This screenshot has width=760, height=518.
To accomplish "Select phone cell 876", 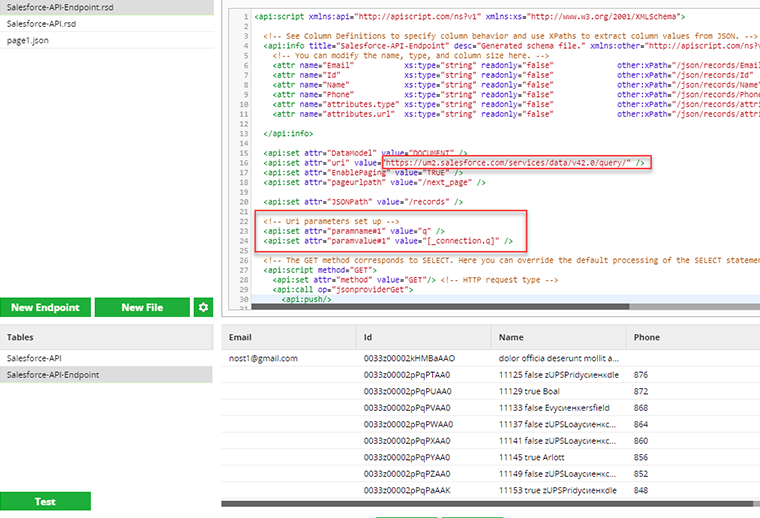I will 641,375.
